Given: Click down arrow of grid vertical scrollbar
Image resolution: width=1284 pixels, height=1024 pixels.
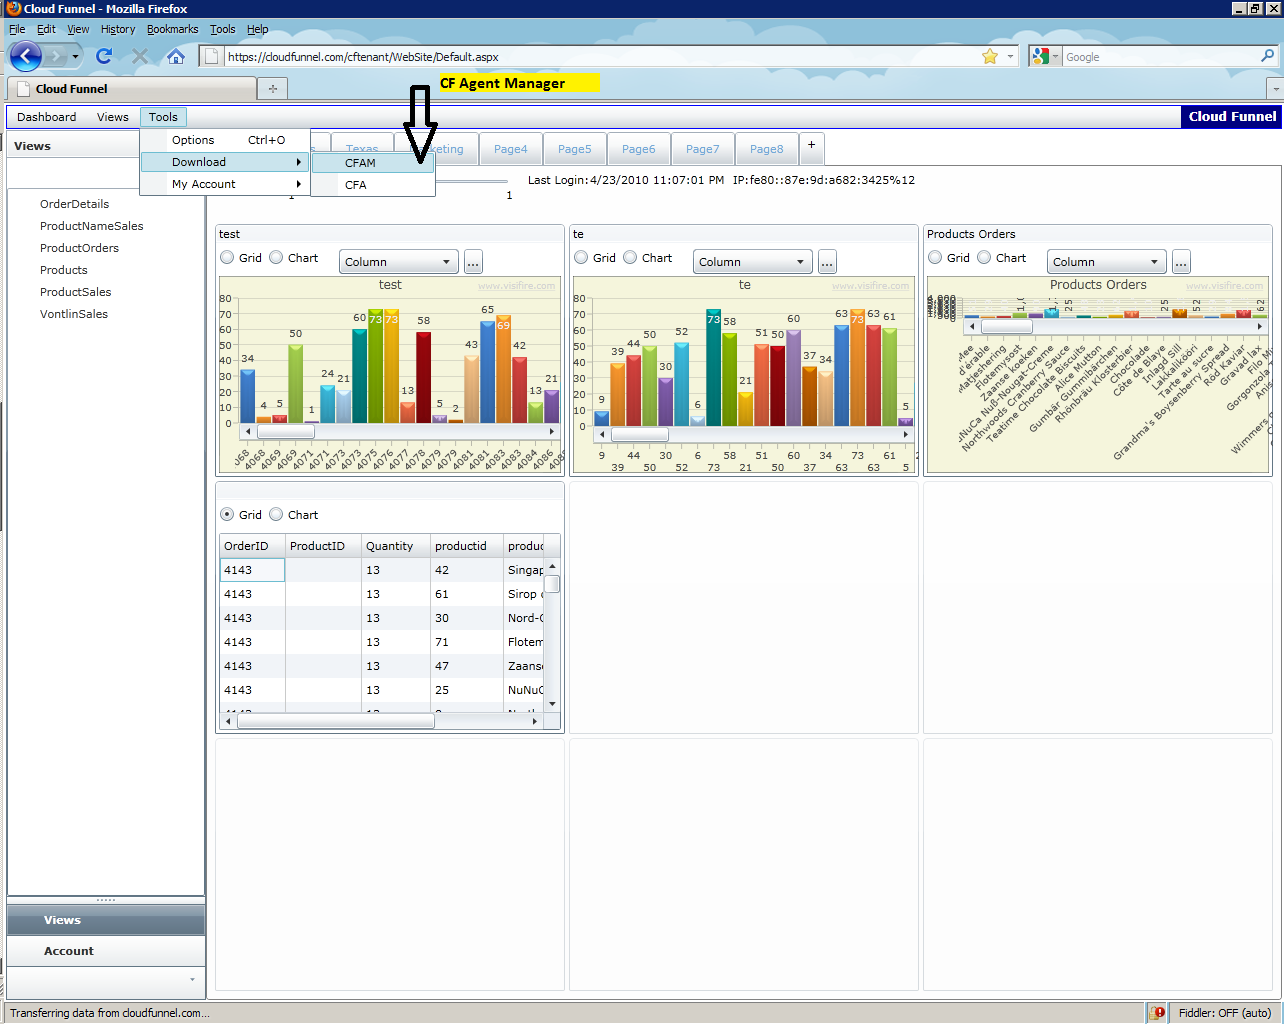Looking at the screenshot, I should click(x=552, y=704).
